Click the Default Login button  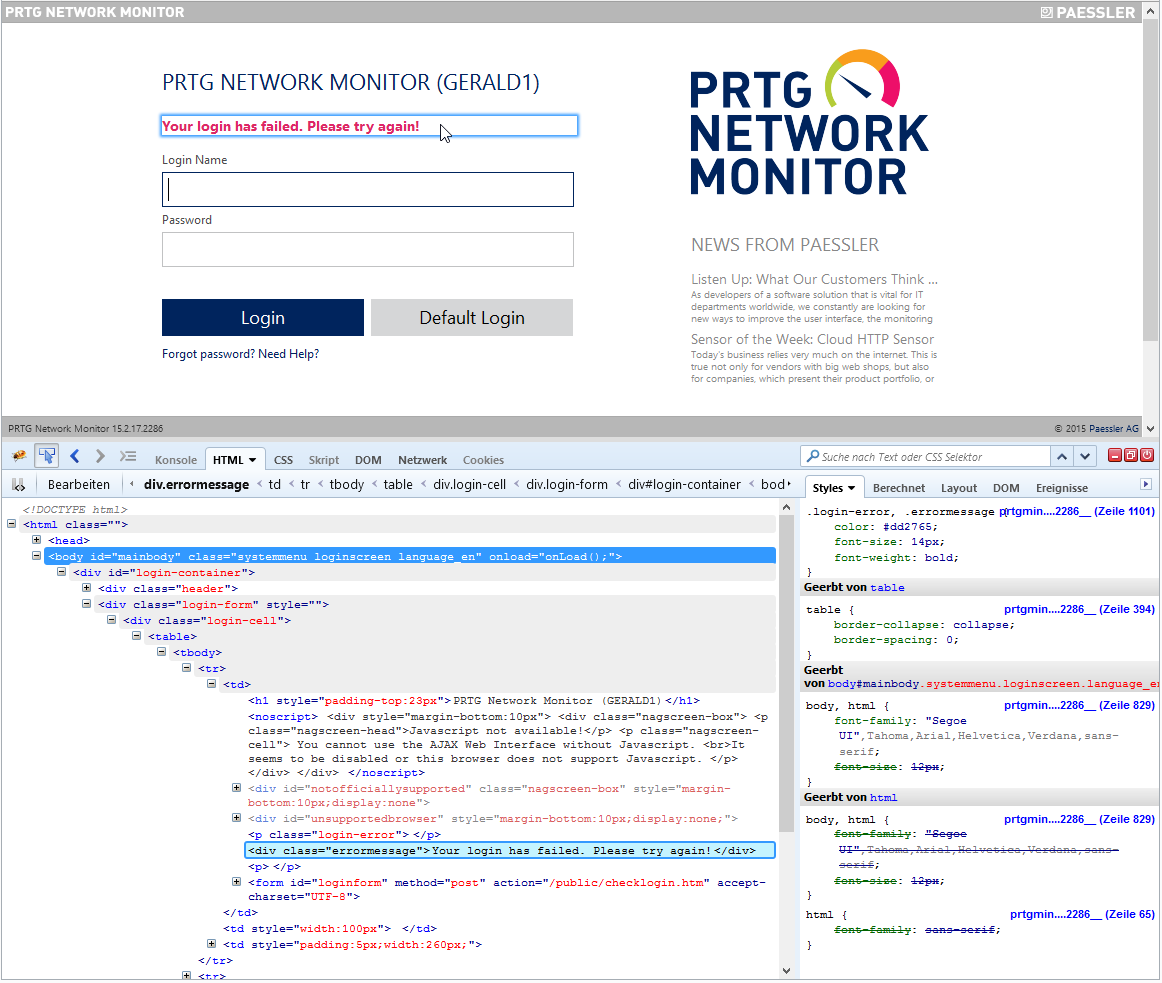(x=471, y=317)
